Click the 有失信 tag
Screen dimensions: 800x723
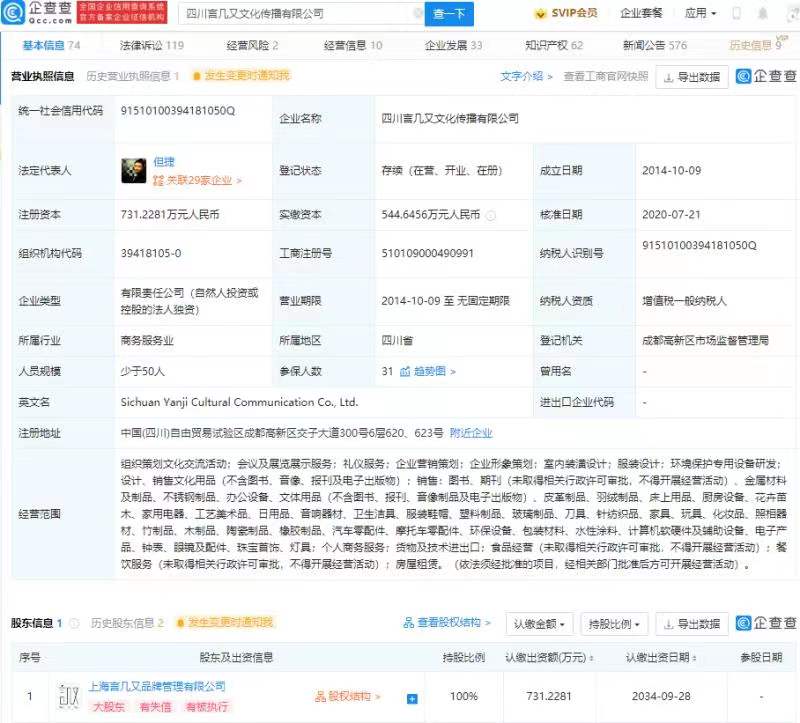pyautogui.click(x=156, y=707)
